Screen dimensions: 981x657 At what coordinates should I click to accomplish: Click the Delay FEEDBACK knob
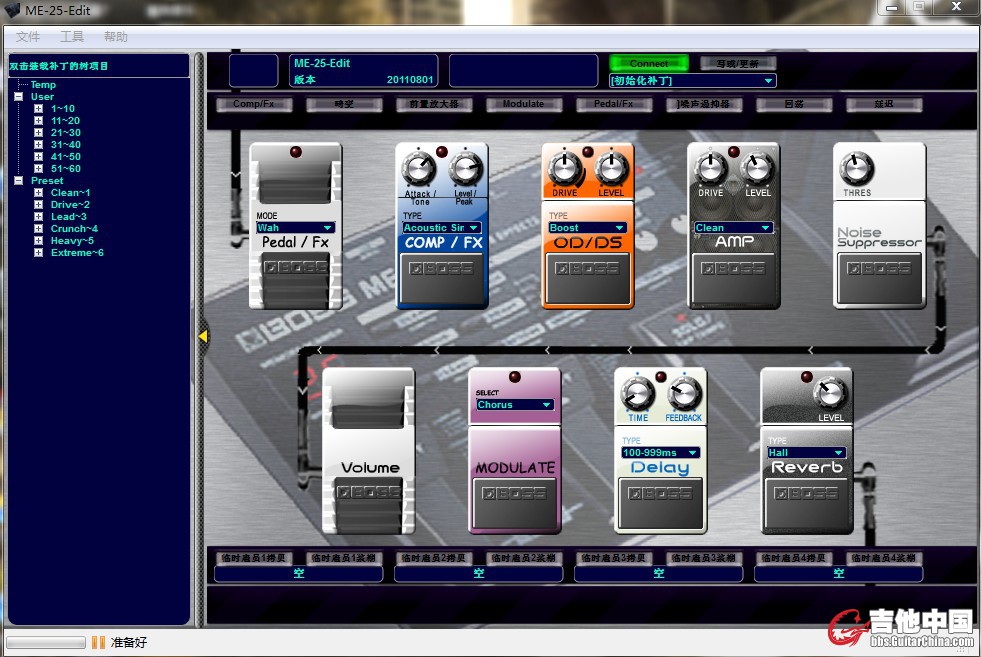[x=684, y=394]
